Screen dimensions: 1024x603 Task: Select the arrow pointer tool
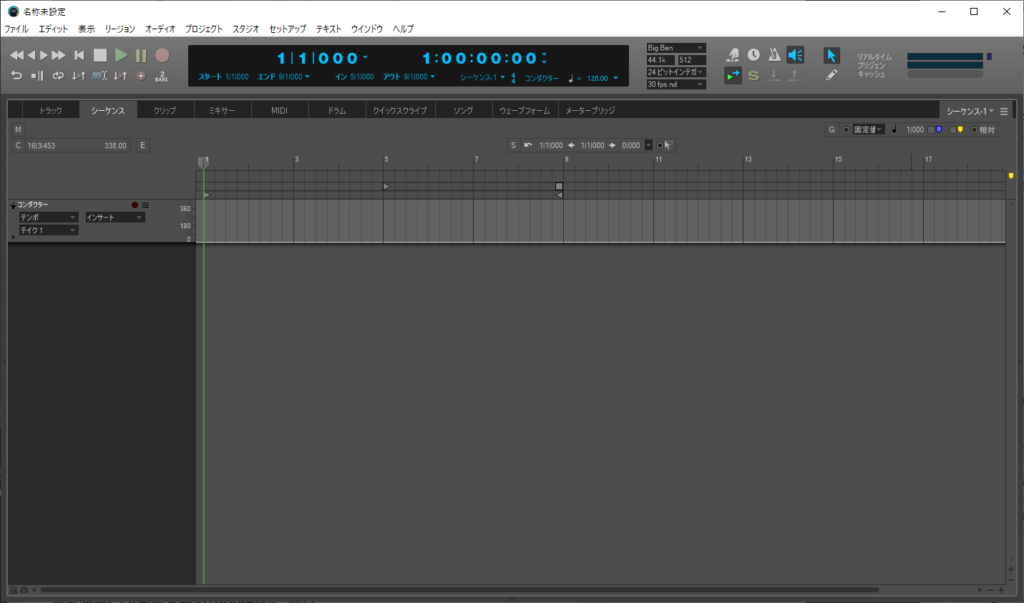(831, 55)
